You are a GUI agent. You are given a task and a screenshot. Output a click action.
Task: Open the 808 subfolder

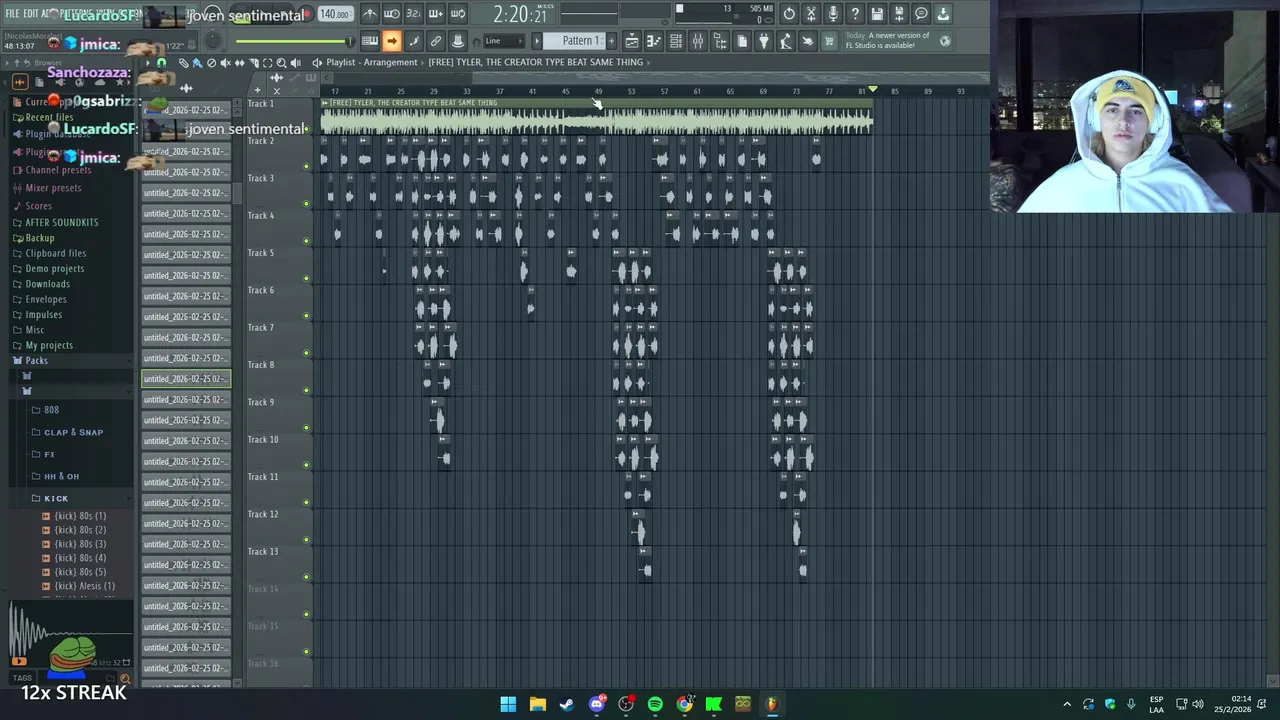click(x=51, y=410)
